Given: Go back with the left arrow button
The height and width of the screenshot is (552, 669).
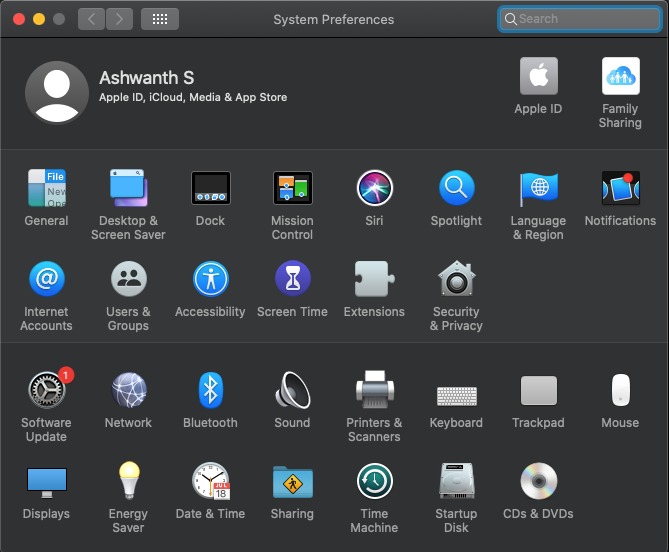Looking at the screenshot, I should pos(91,19).
